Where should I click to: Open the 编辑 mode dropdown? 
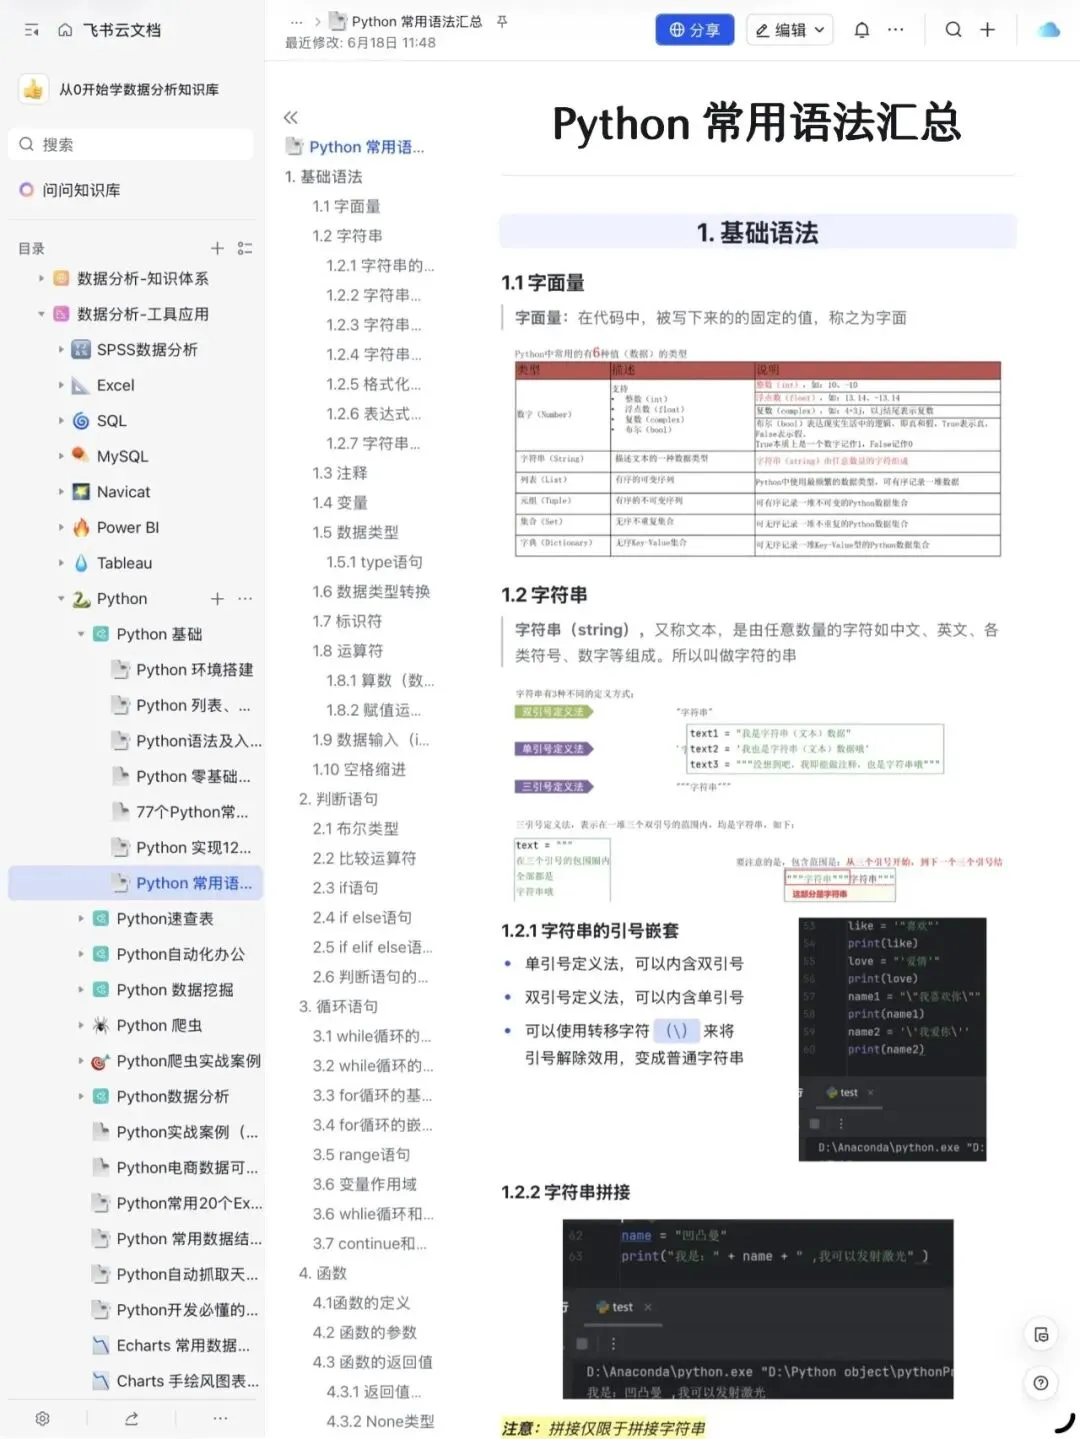coord(790,30)
